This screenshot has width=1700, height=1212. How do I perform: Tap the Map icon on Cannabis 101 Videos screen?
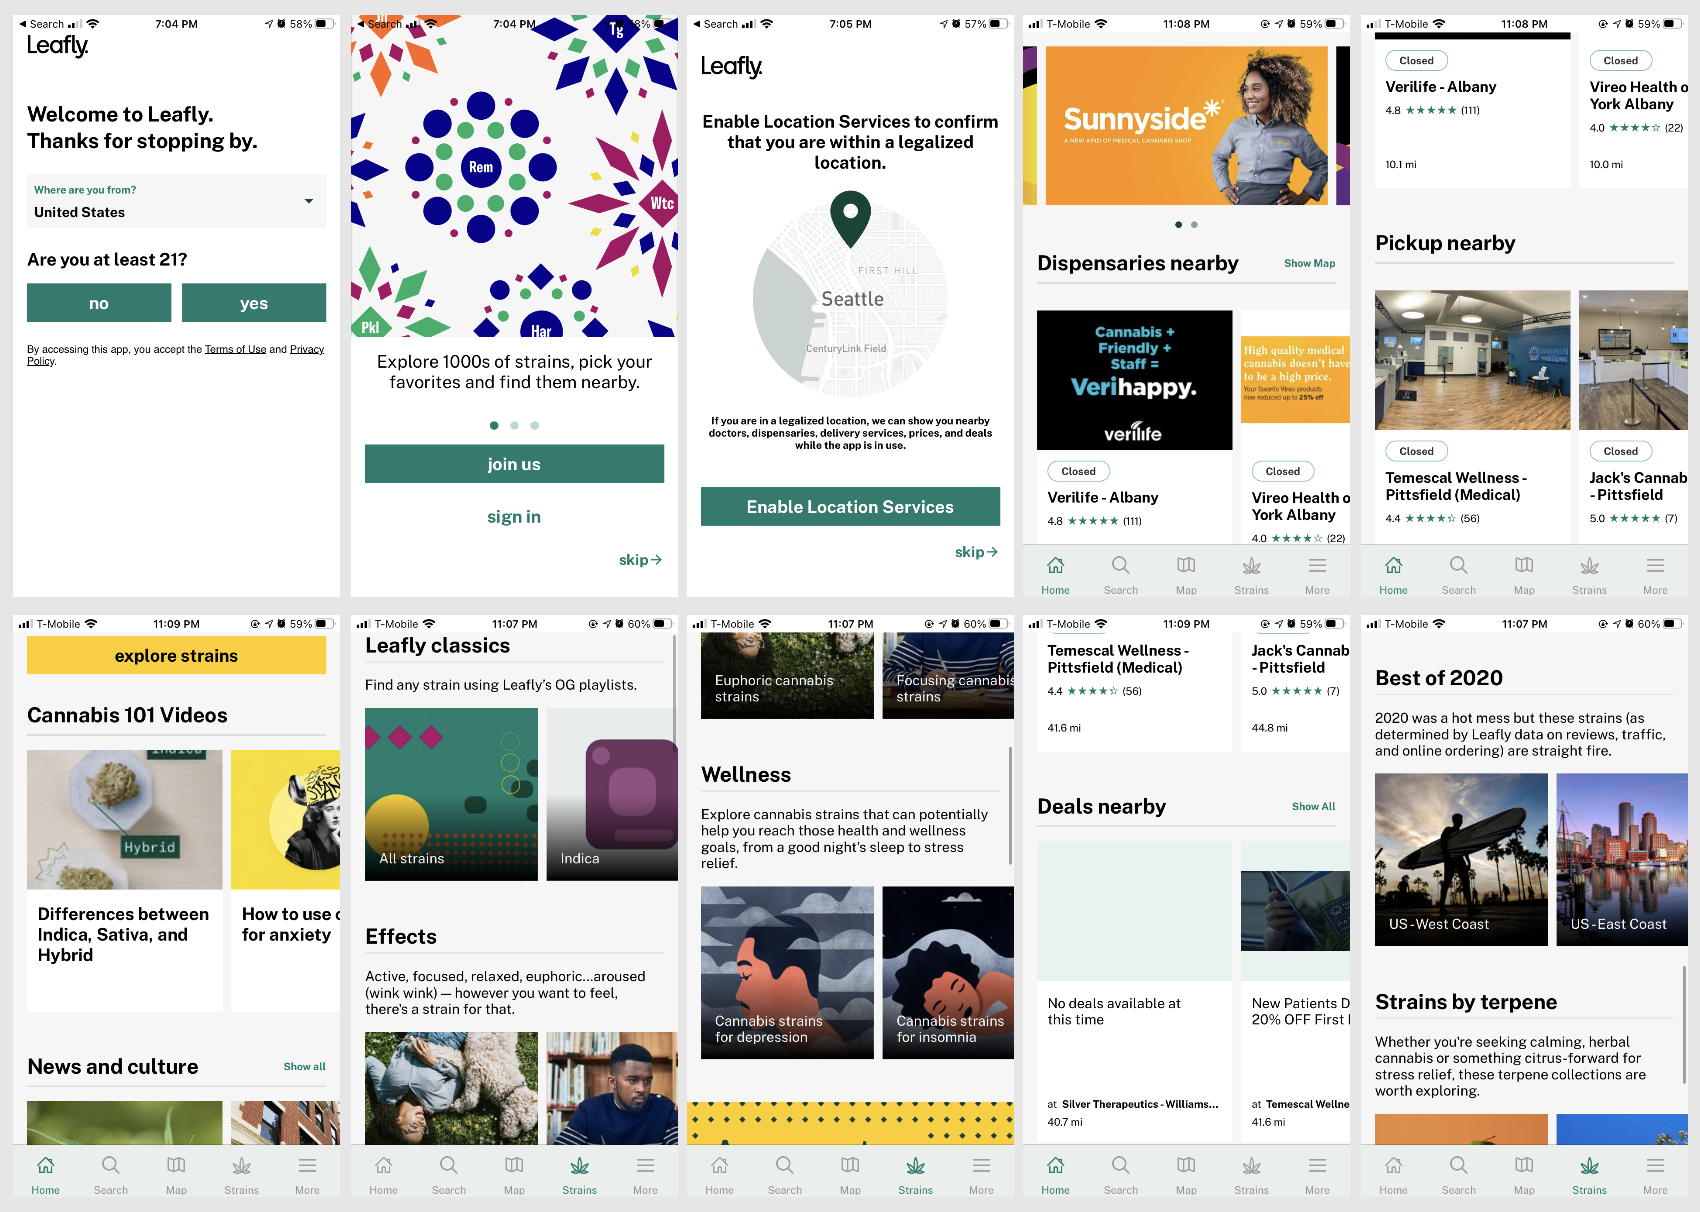176,1175
